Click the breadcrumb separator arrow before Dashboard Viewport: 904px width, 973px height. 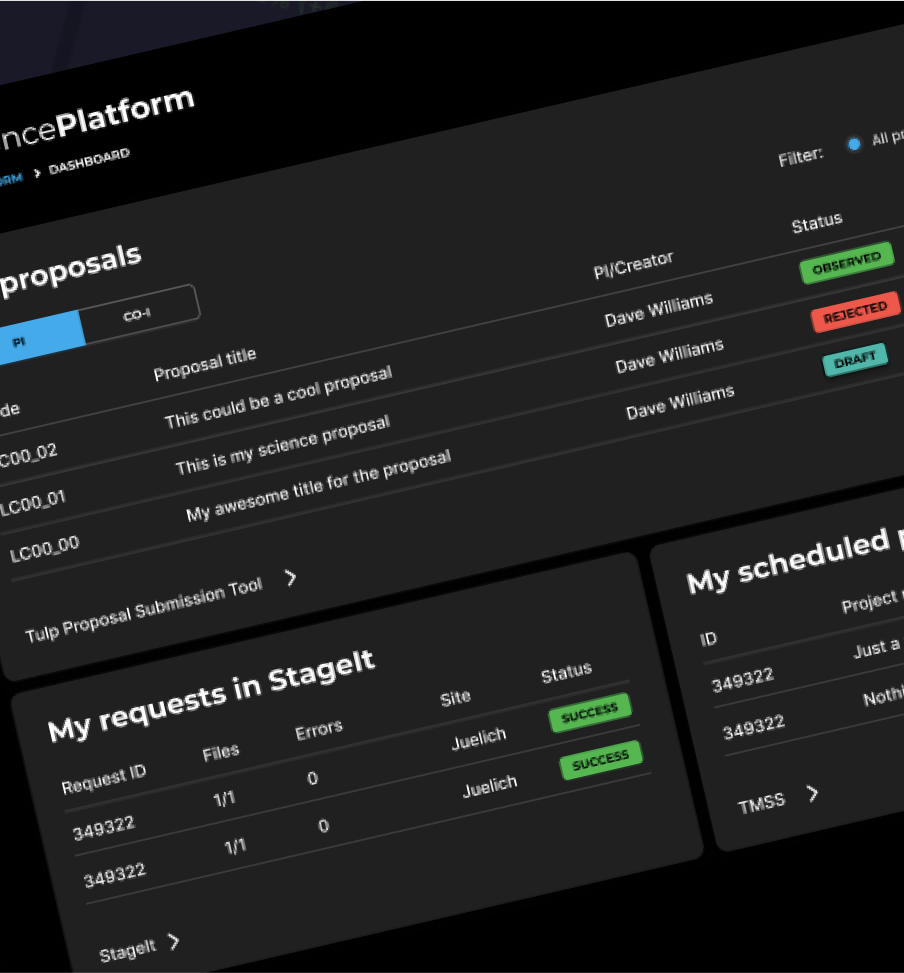[x=37, y=172]
